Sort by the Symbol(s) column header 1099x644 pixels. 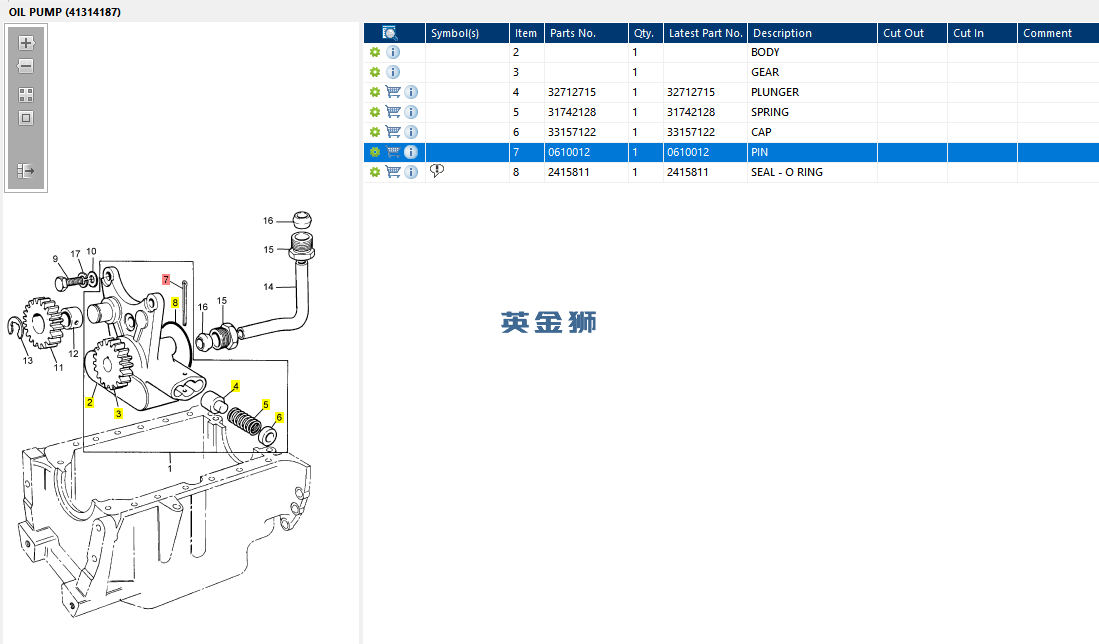pyautogui.click(x=467, y=33)
